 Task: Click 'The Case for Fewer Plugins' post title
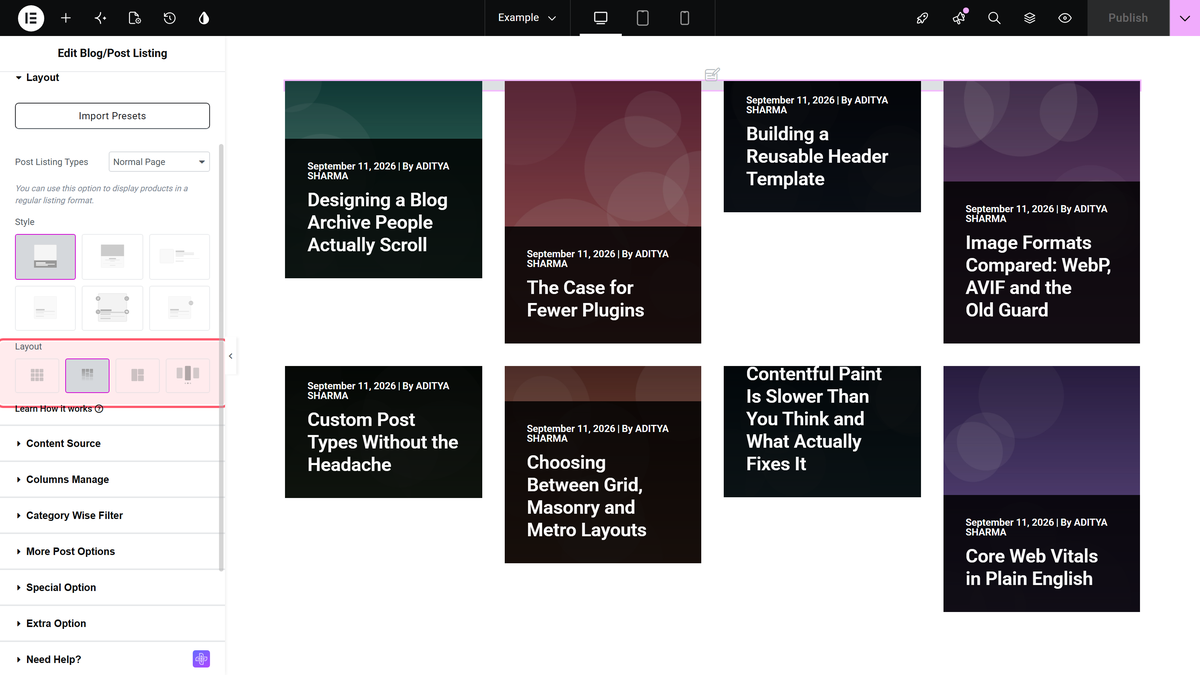[585, 299]
